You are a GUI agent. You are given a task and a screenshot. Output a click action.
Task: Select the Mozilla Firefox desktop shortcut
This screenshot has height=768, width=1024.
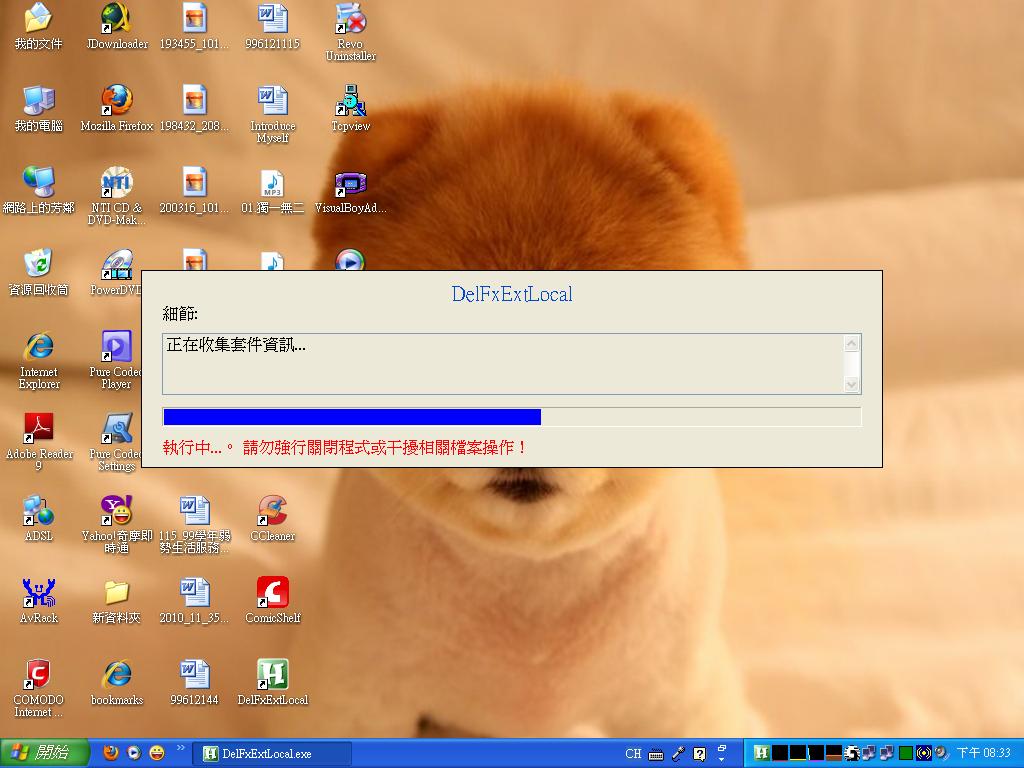pos(117,109)
